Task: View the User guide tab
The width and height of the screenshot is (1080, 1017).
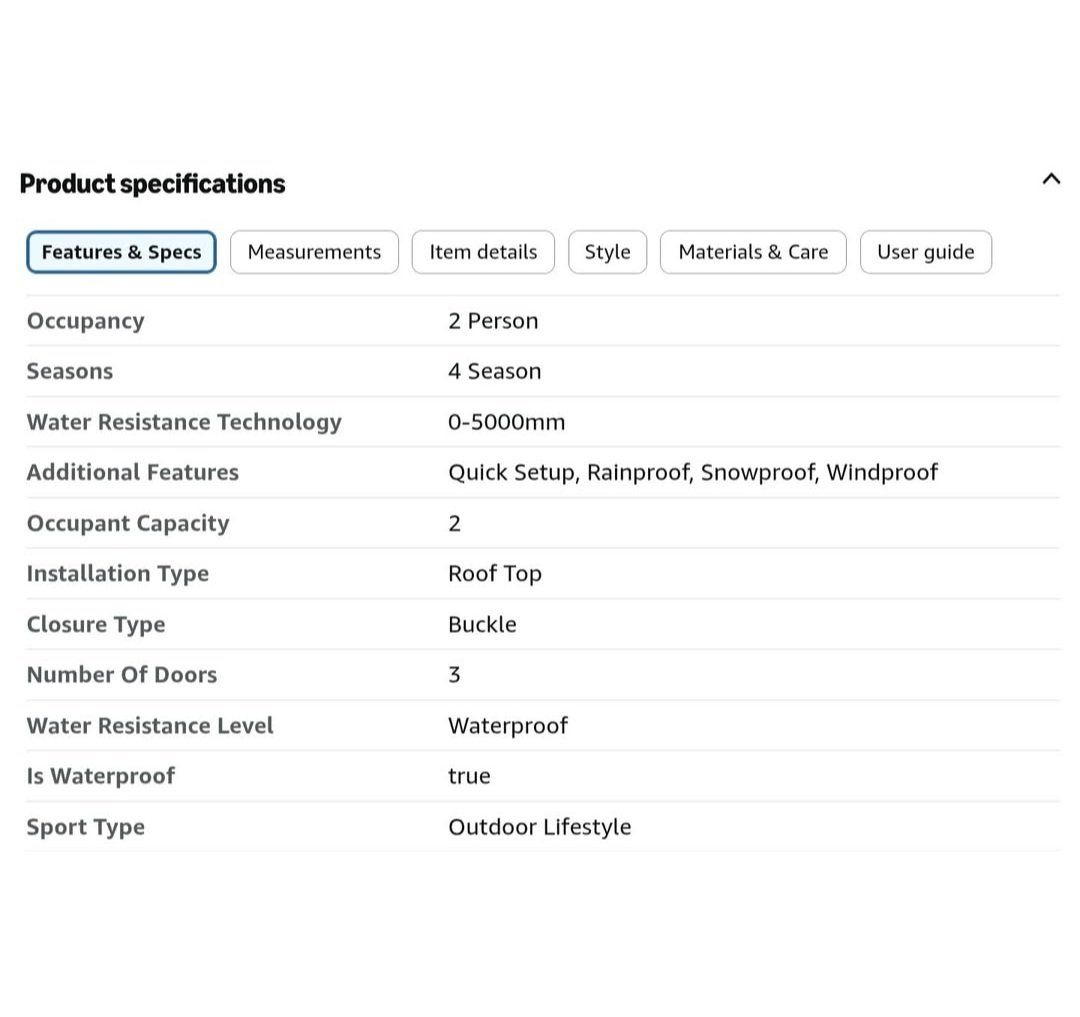Action: pyautogui.click(x=926, y=252)
